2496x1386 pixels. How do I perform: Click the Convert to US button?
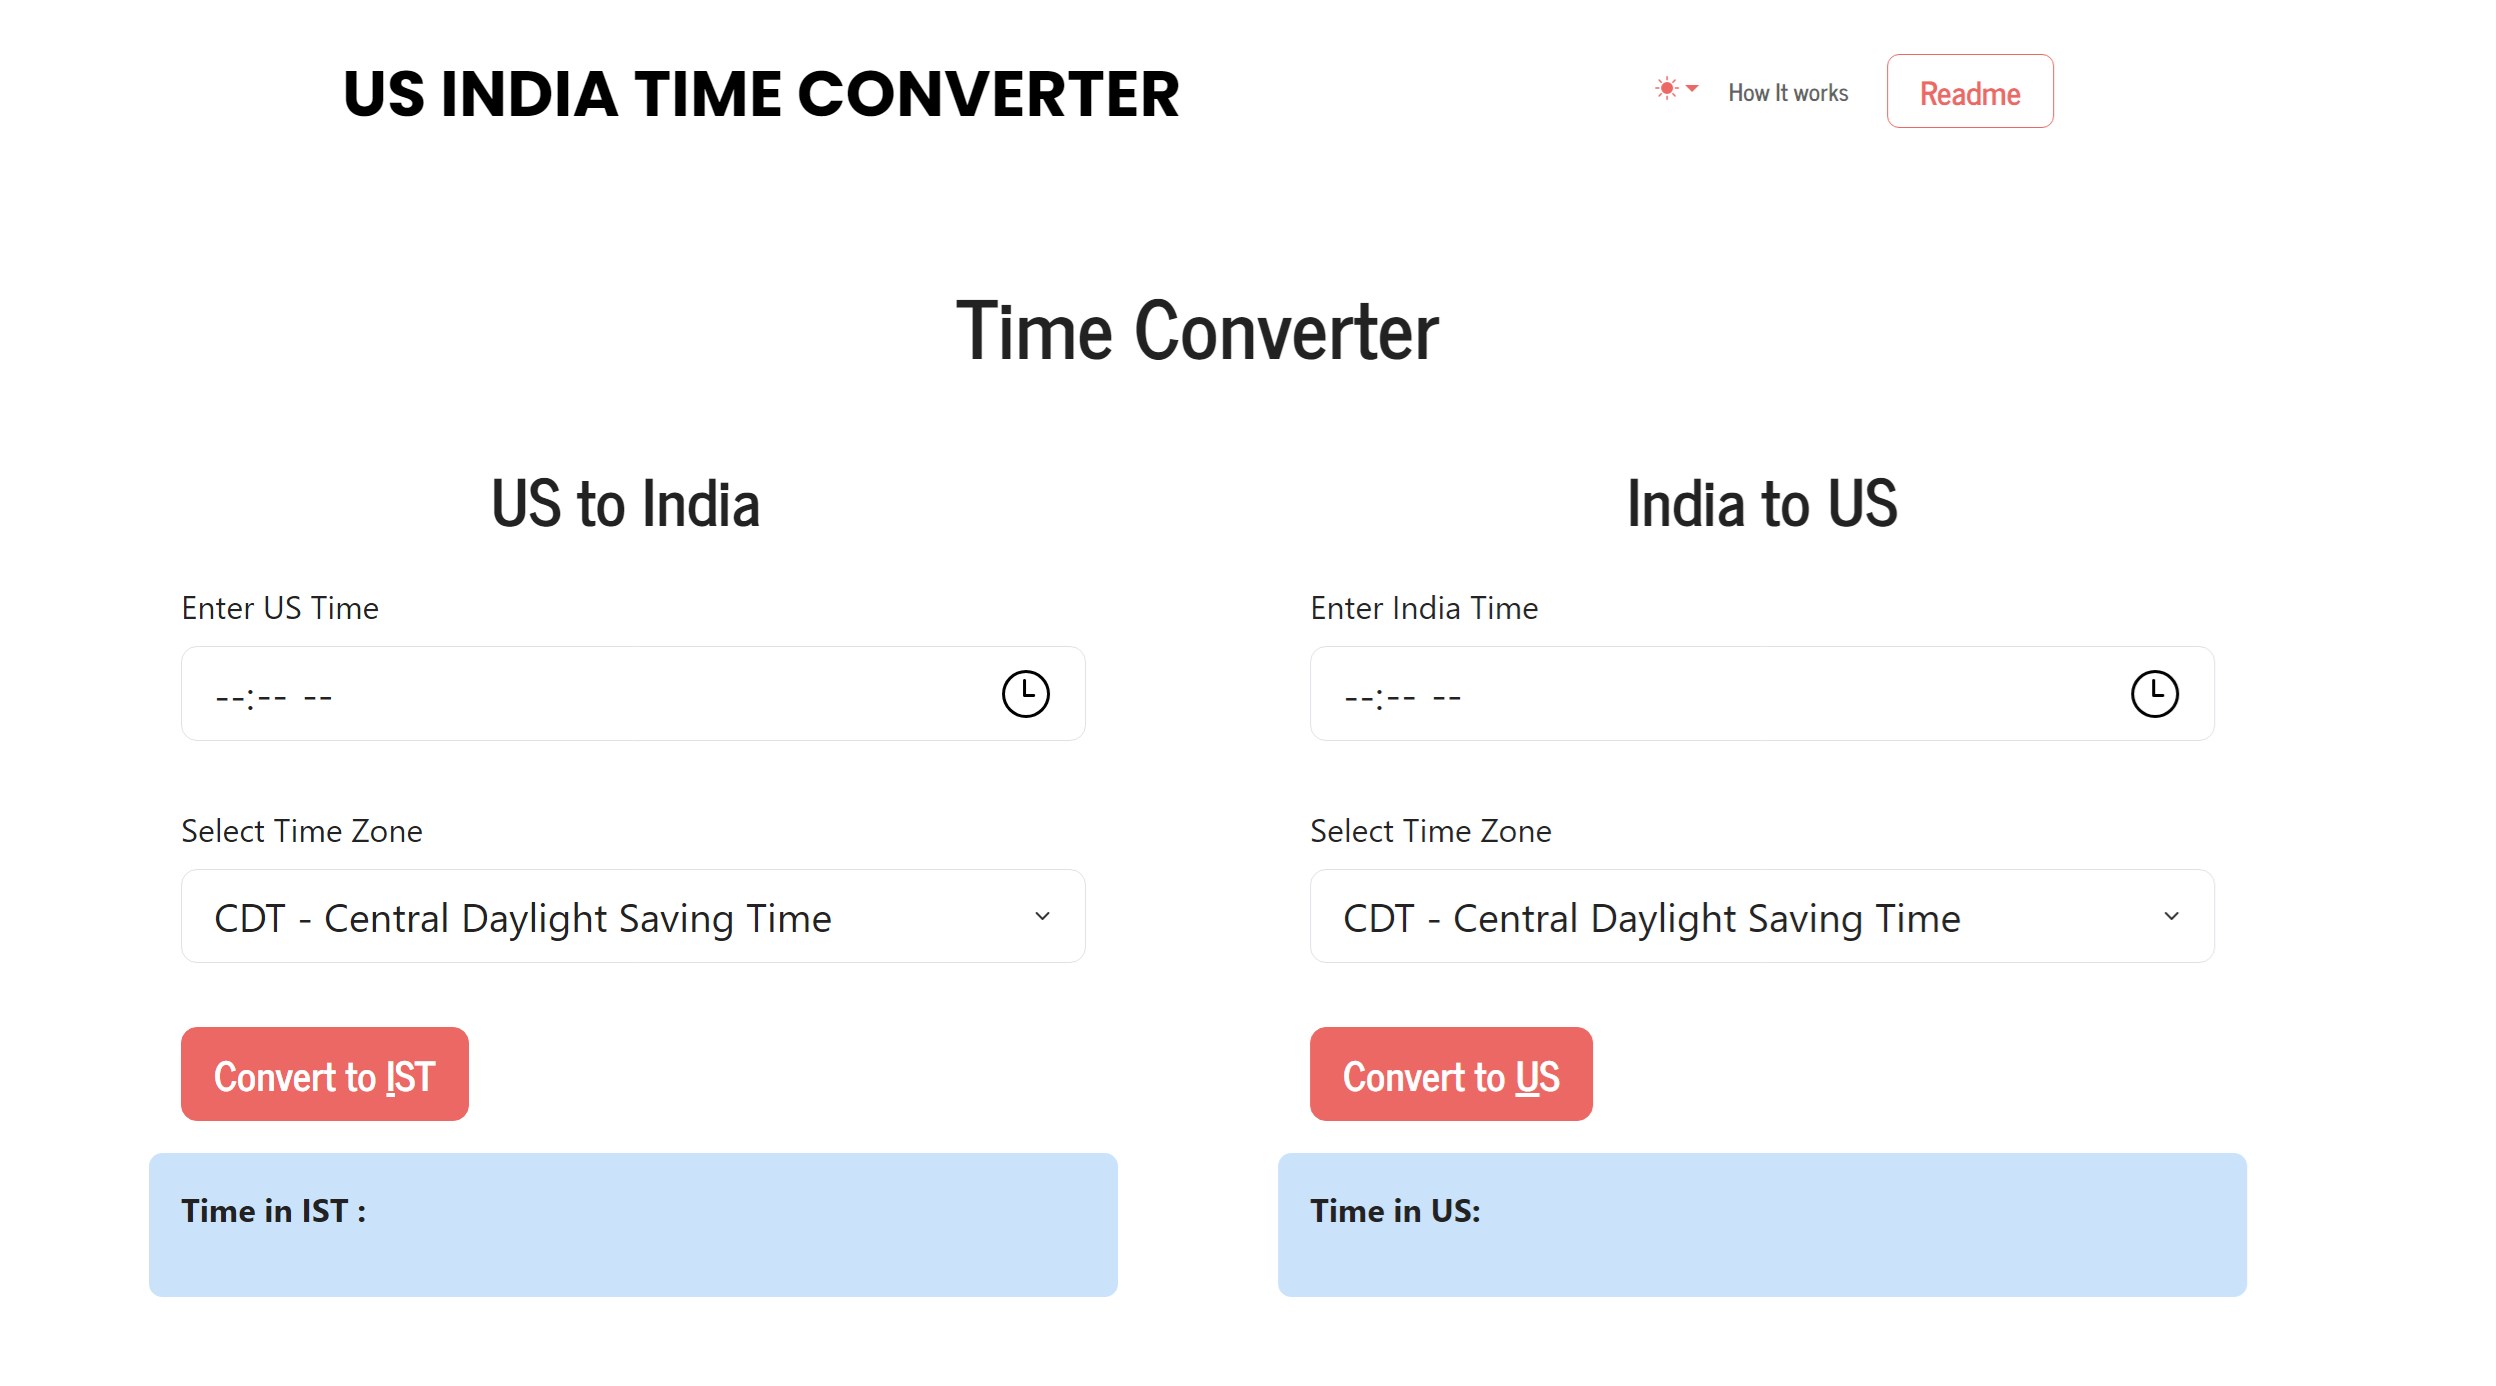point(1451,1074)
